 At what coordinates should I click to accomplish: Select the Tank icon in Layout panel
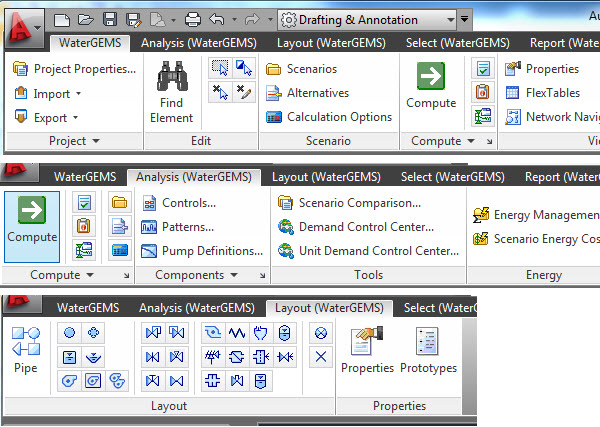coord(69,357)
